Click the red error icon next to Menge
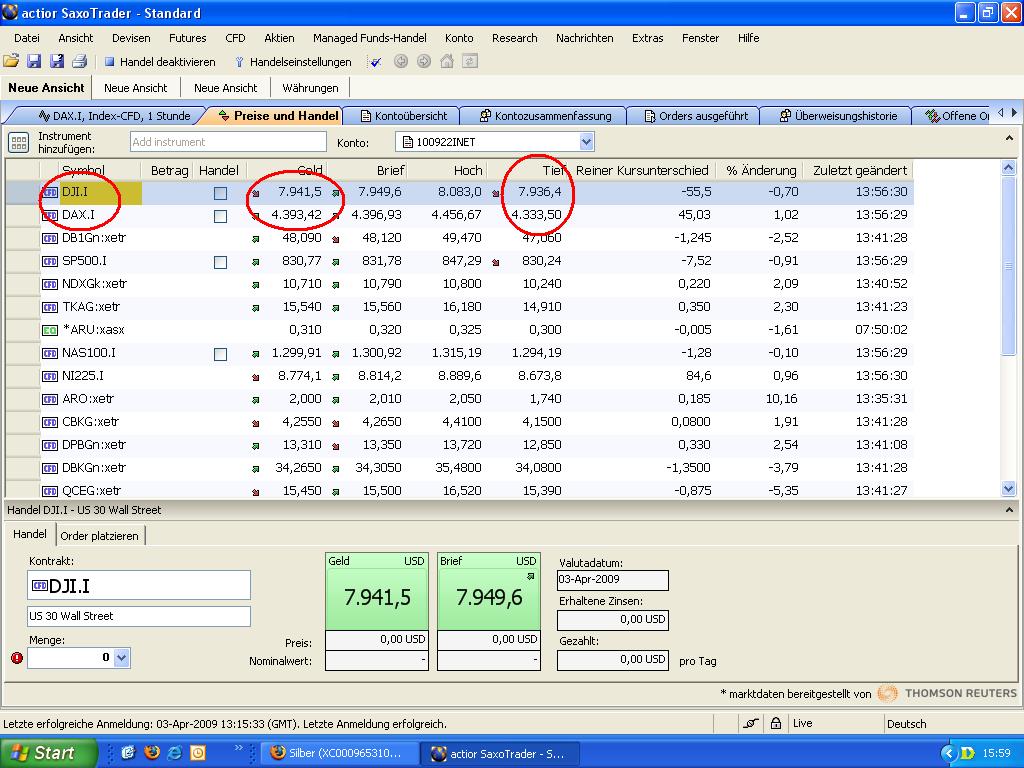Image resolution: width=1024 pixels, height=768 pixels. tap(17, 658)
